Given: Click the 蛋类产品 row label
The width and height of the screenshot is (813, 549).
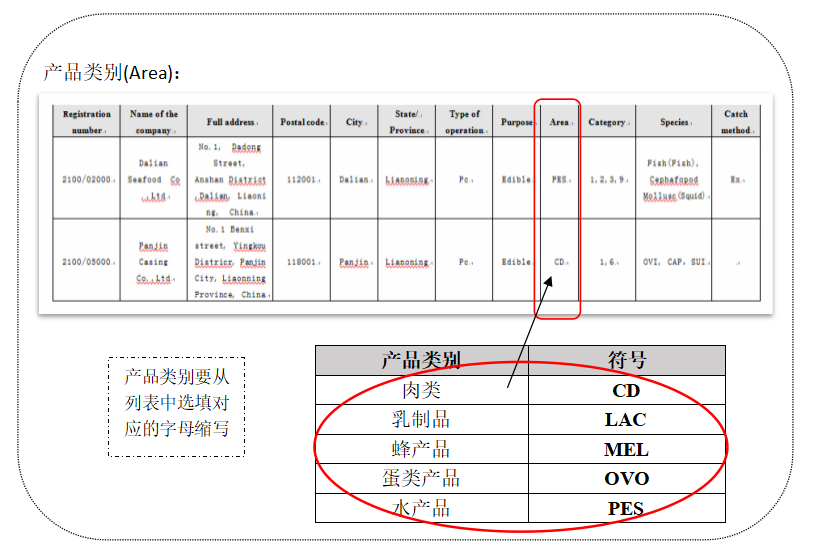Looking at the screenshot, I should point(422,478).
